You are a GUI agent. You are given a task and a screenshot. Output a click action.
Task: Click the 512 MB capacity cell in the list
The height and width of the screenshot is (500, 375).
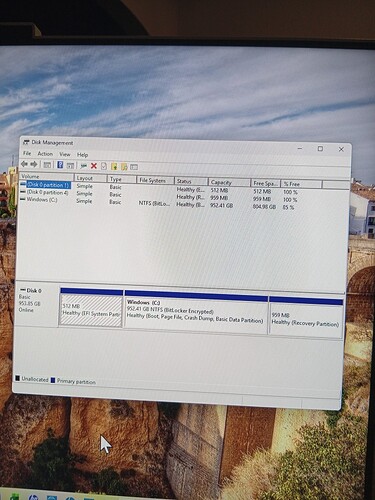(219, 191)
